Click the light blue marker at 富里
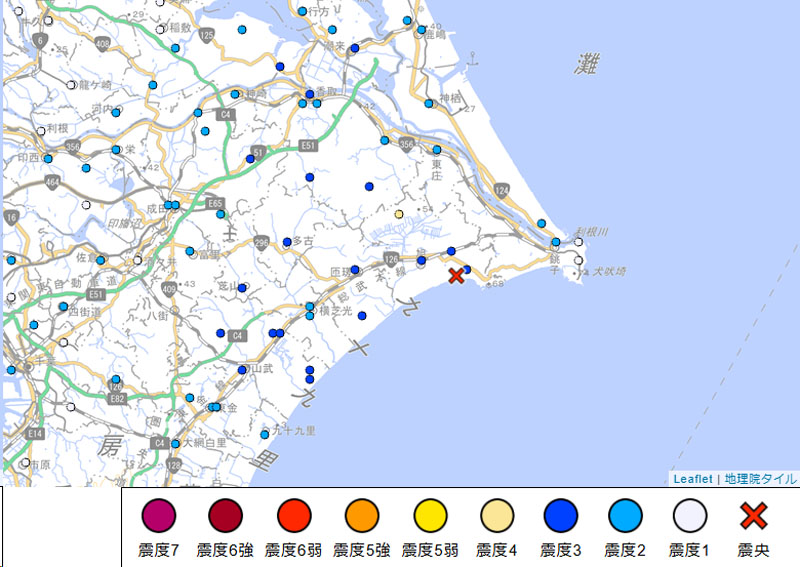Screen dimensions: 800x567 (190, 251)
